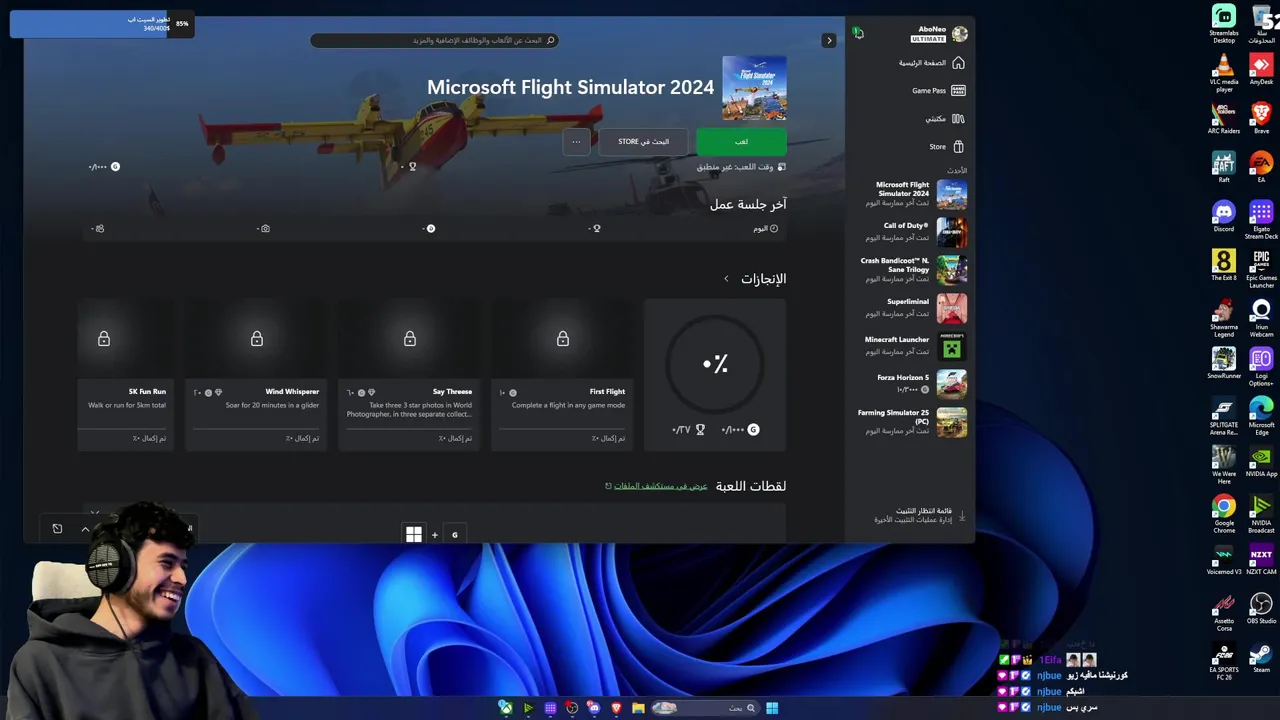Screen dimensions: 1280x720
Task: Launch Brave browser desktop icon
Action: click(x=1261, y=118)
